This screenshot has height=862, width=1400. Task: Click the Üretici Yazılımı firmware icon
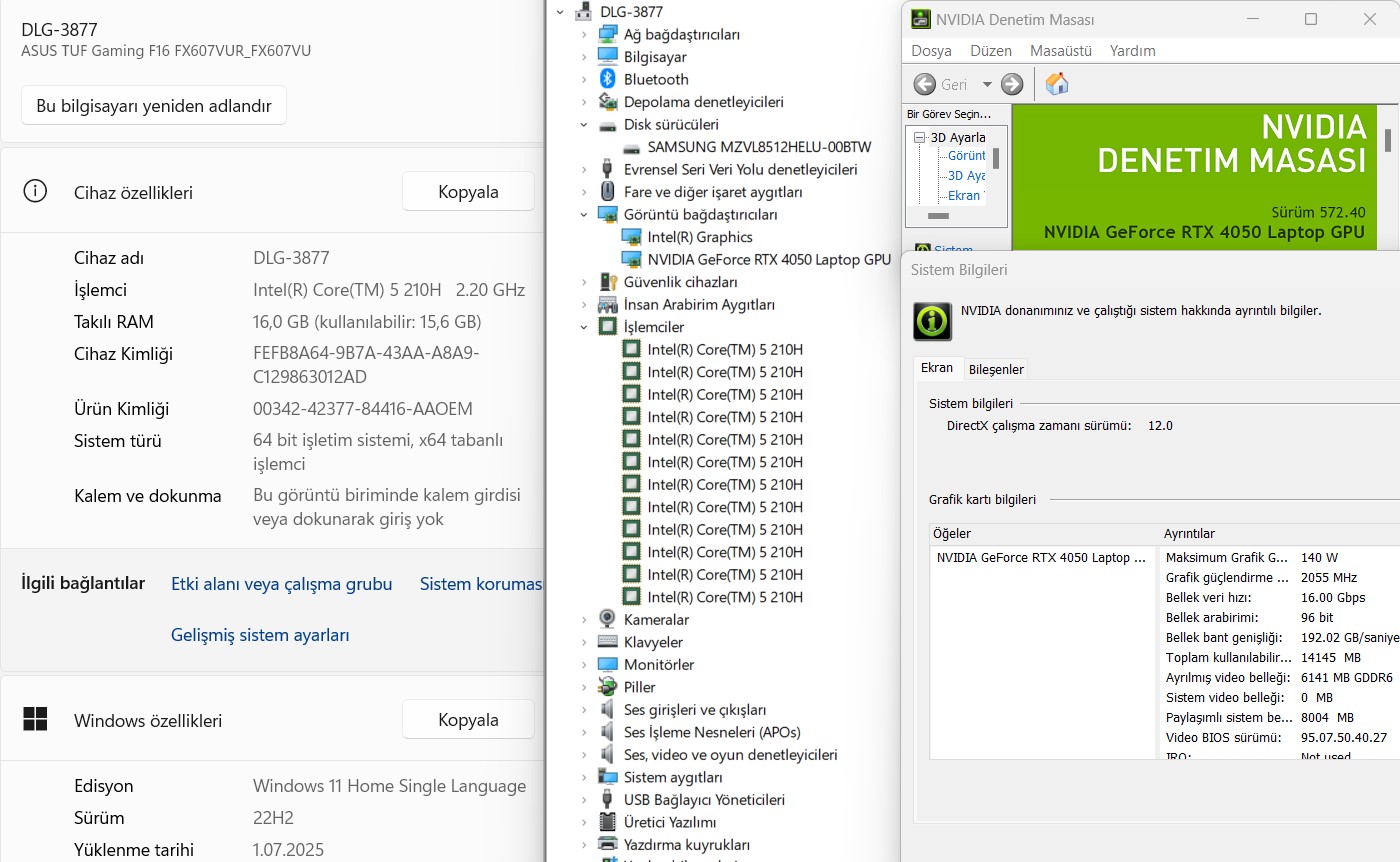[608, 822]
